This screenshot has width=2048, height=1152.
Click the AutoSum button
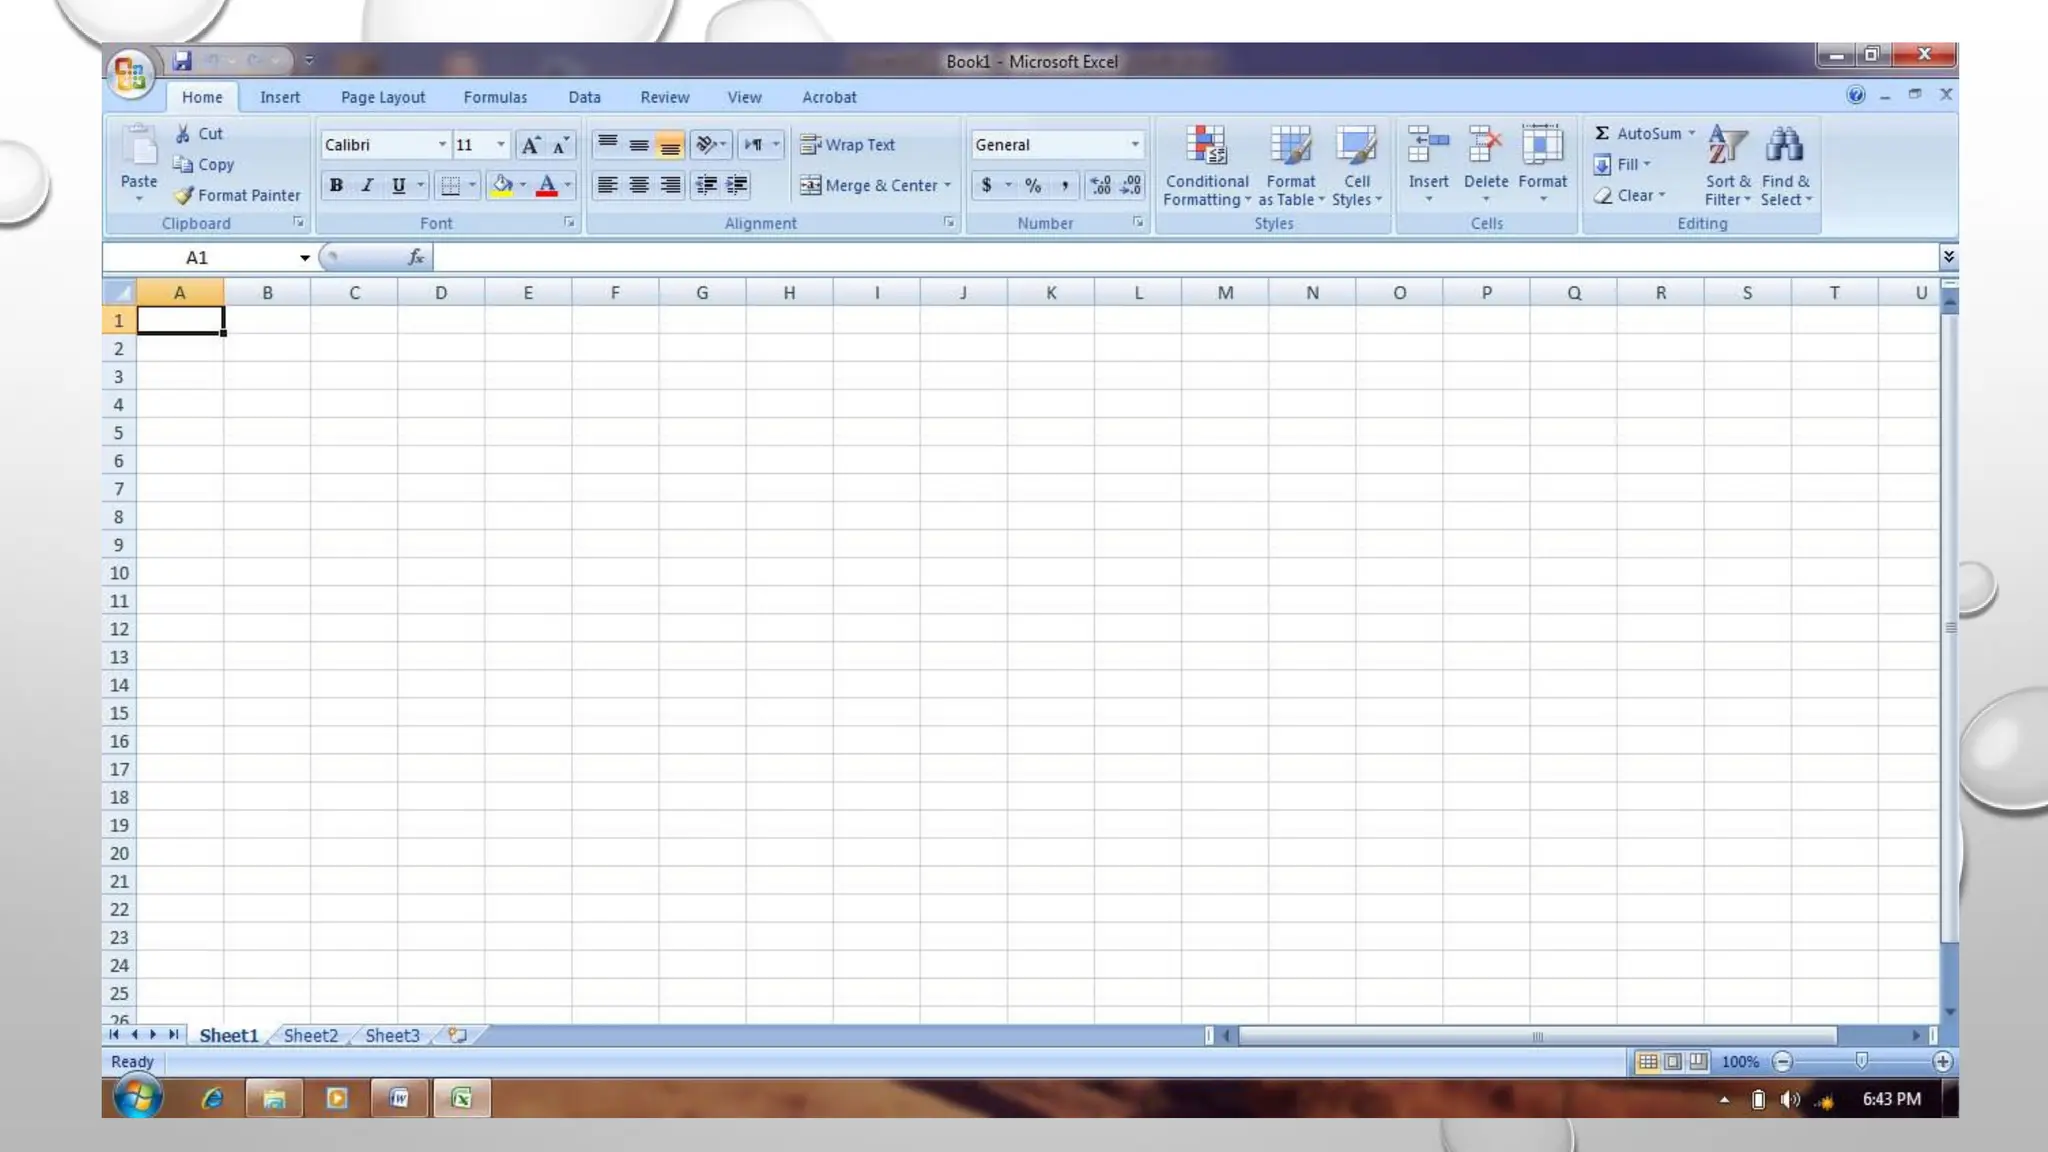coord(1640,134)
